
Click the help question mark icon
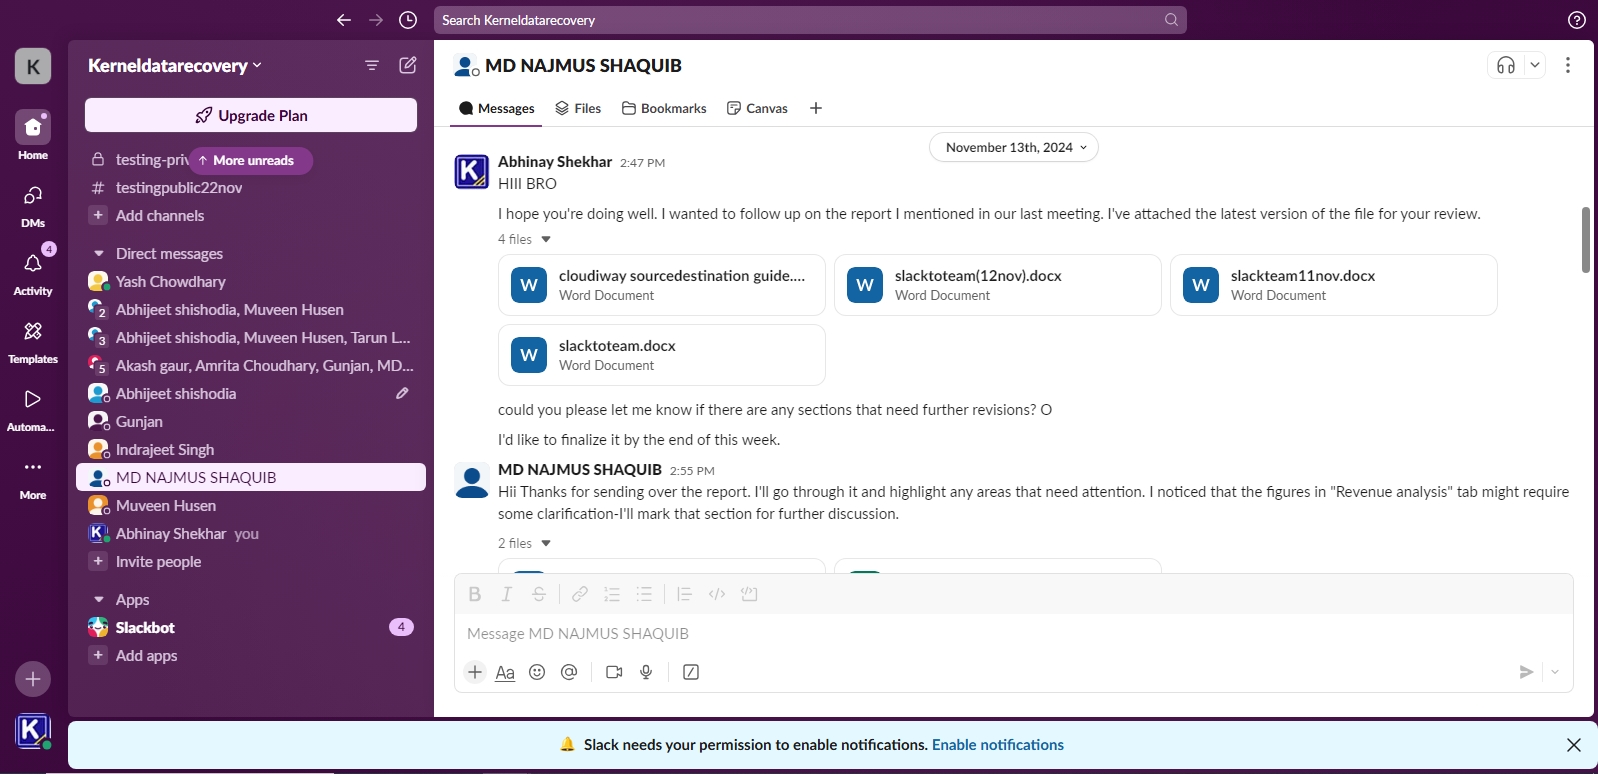[x=1577, y=20]
